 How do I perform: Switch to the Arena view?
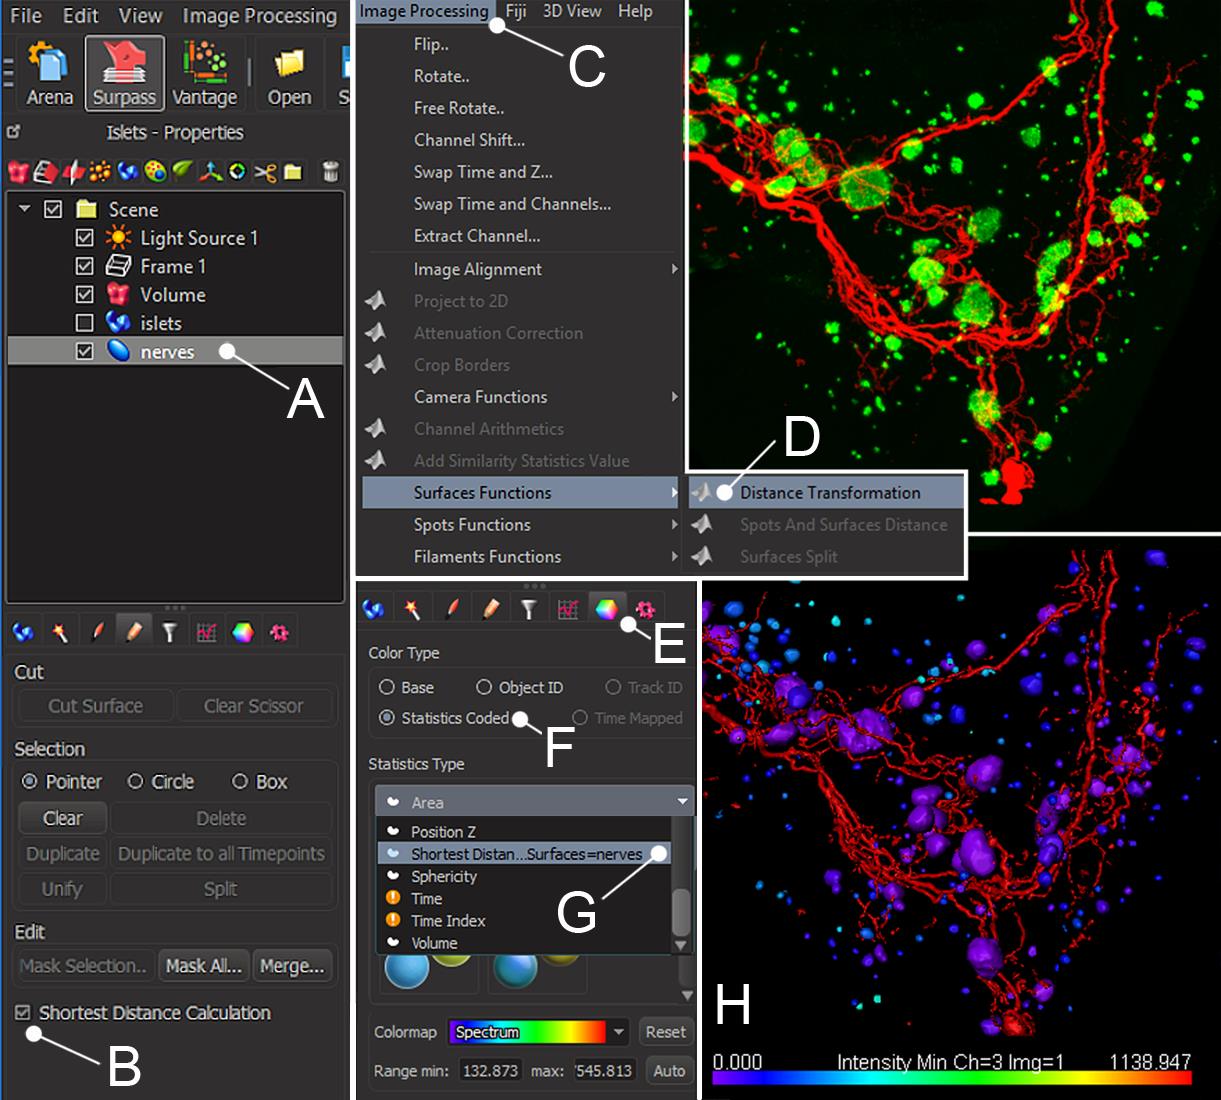[x=49, y=73]
